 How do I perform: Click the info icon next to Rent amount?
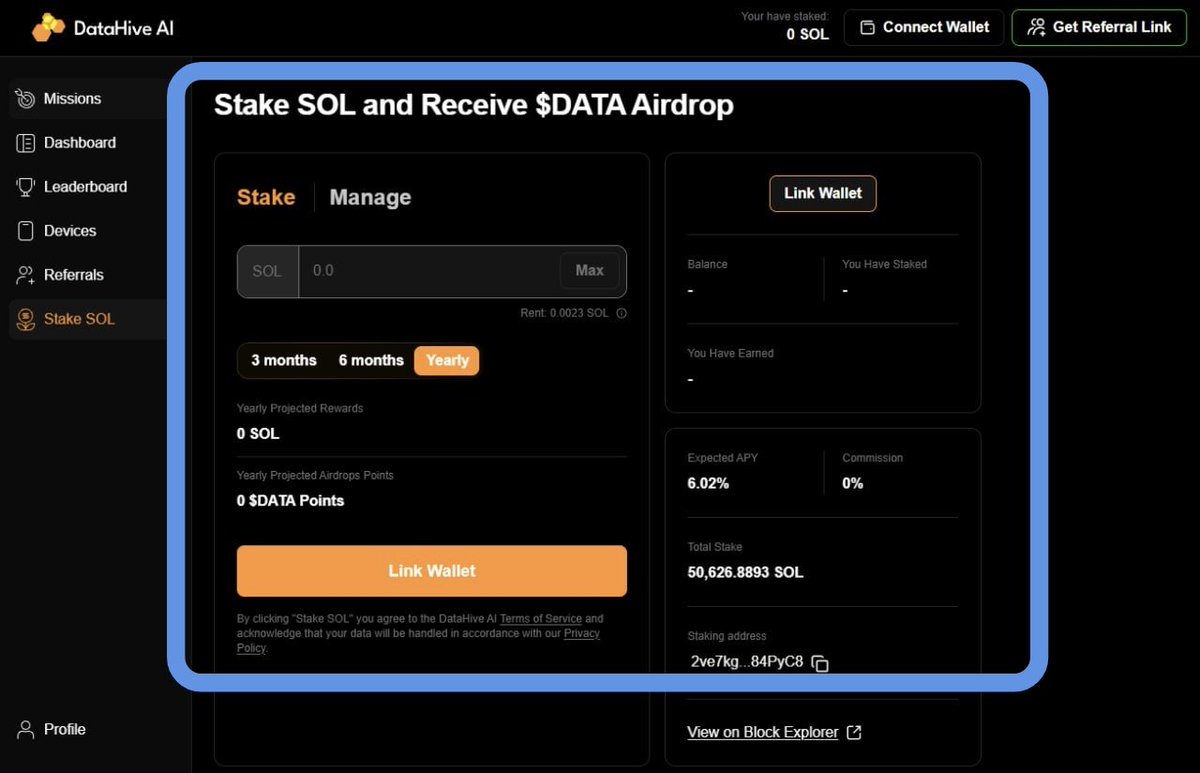621,313
